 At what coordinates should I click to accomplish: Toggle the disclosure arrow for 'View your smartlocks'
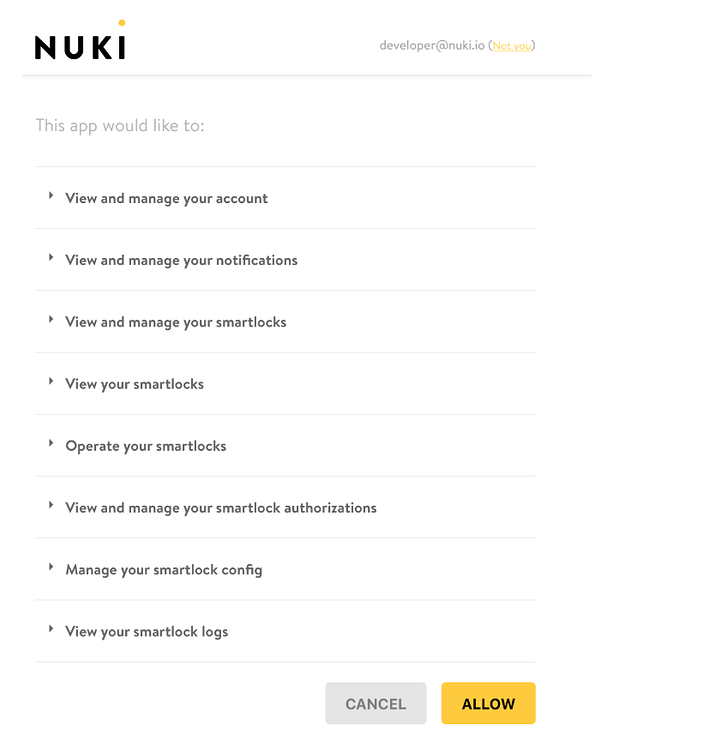coord(51,381)
